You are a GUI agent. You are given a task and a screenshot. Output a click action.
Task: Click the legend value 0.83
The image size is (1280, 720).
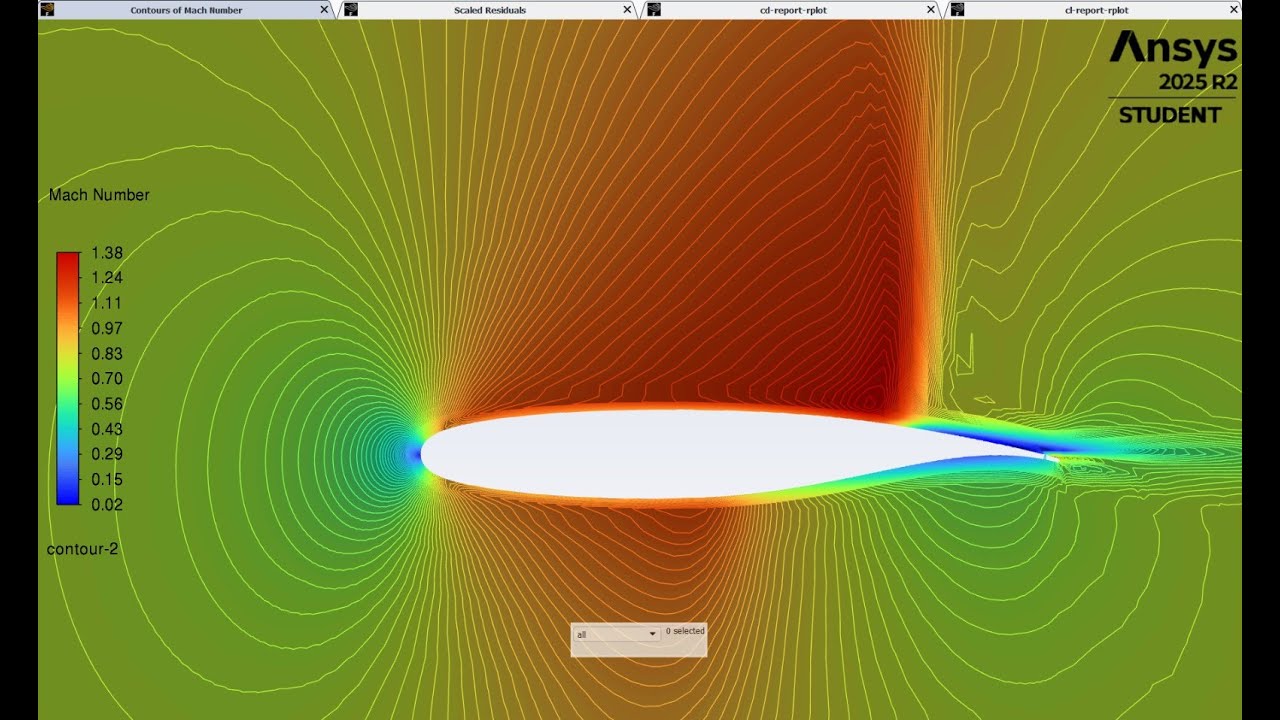tap(106, 353)
